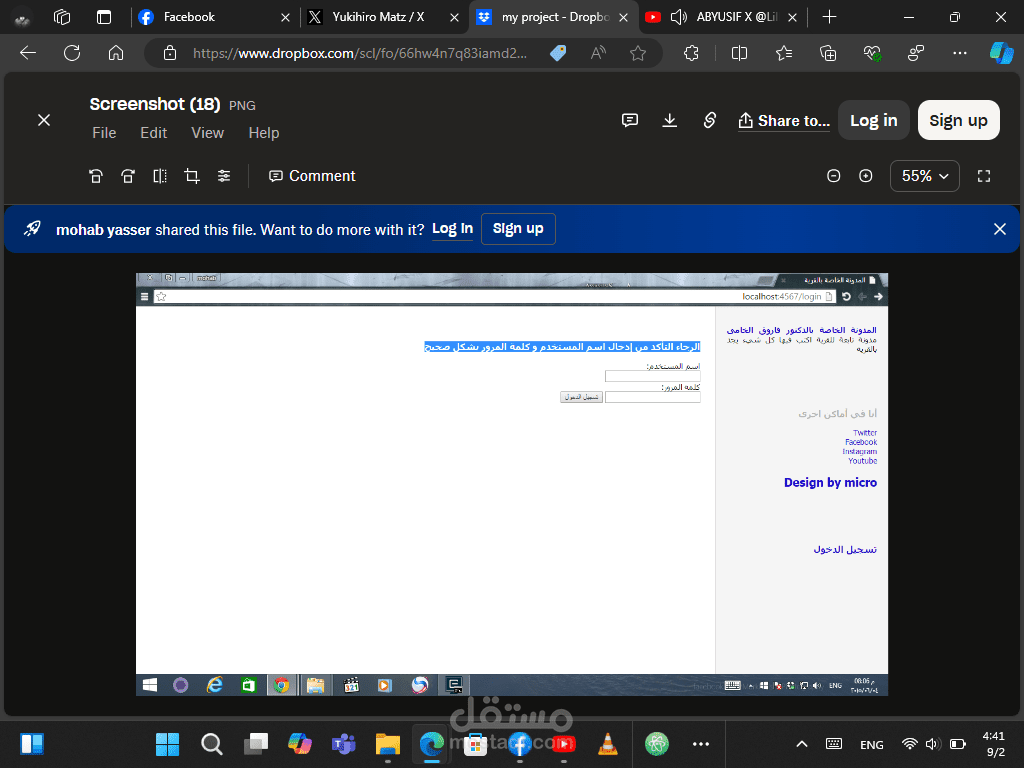
Task: Dismiss the blue shared-file banner
Action: 999,229
